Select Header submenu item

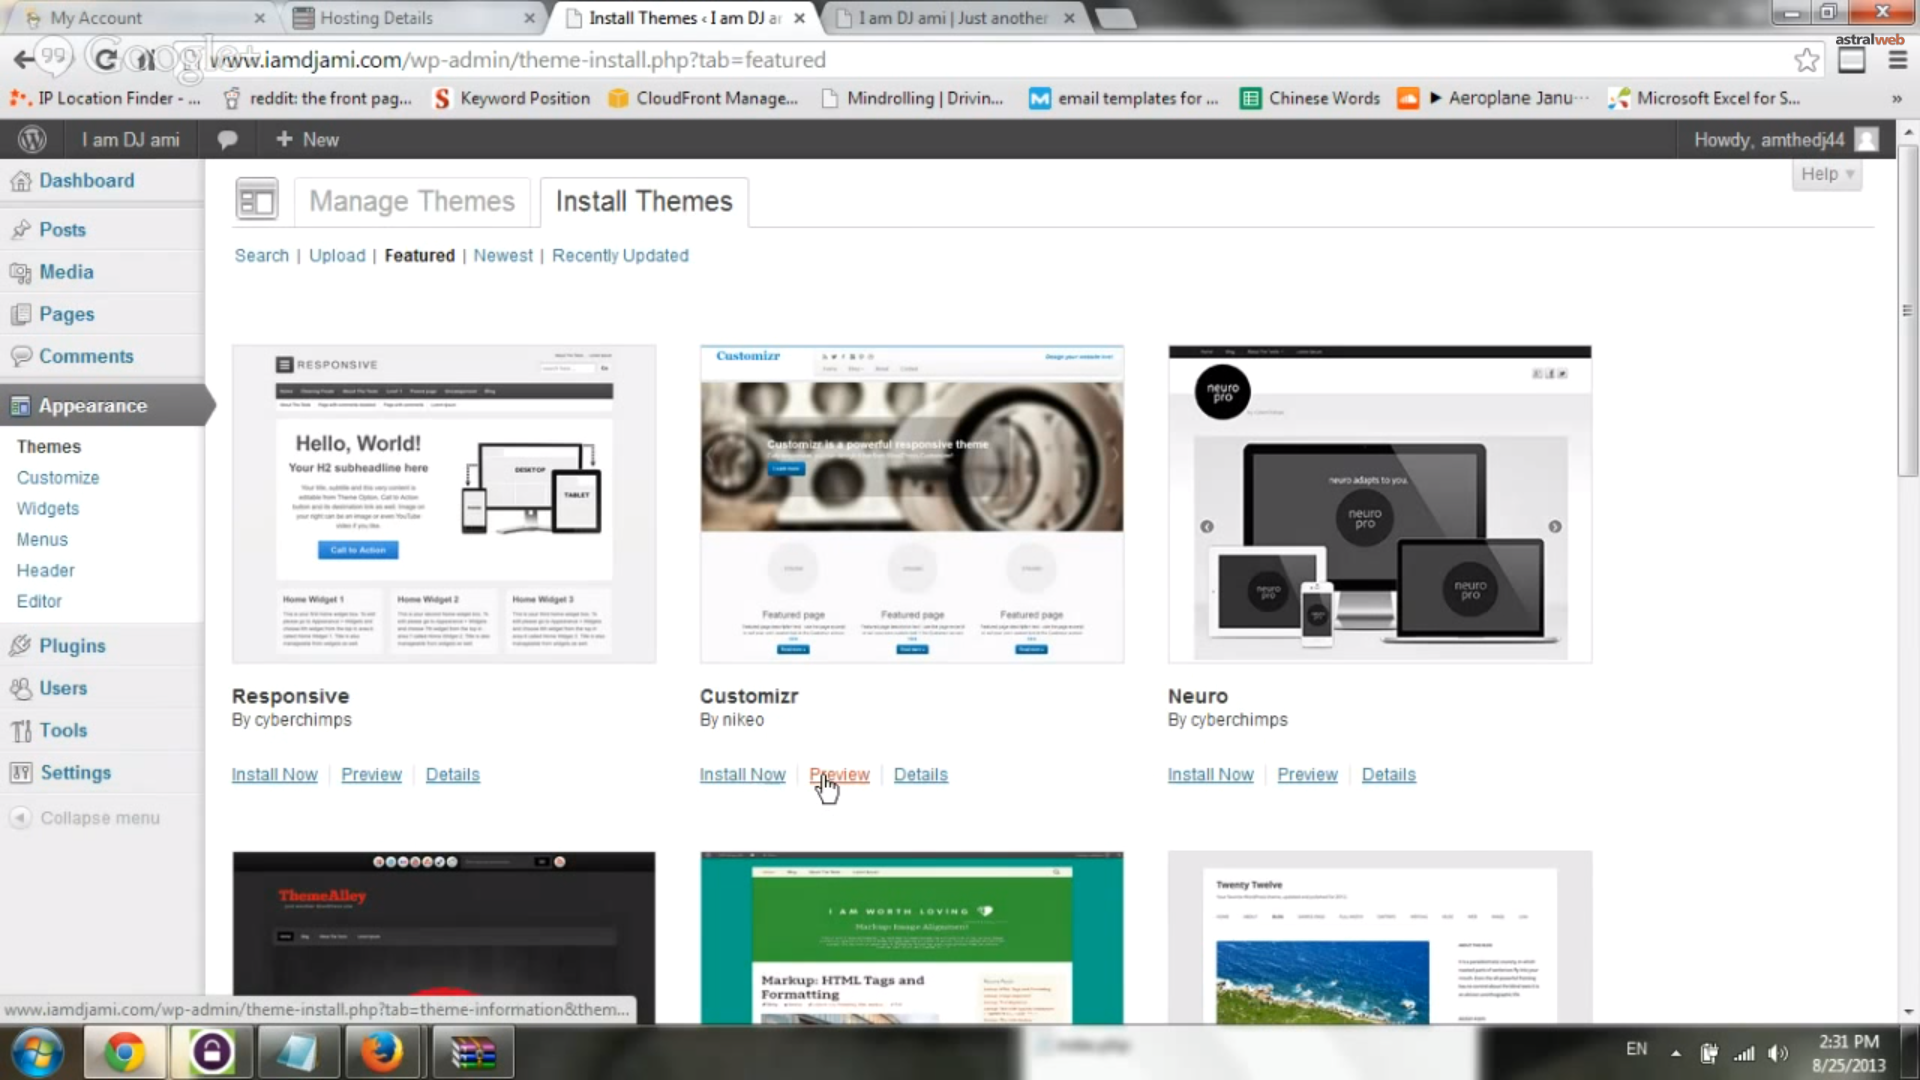tap(46, 570)
